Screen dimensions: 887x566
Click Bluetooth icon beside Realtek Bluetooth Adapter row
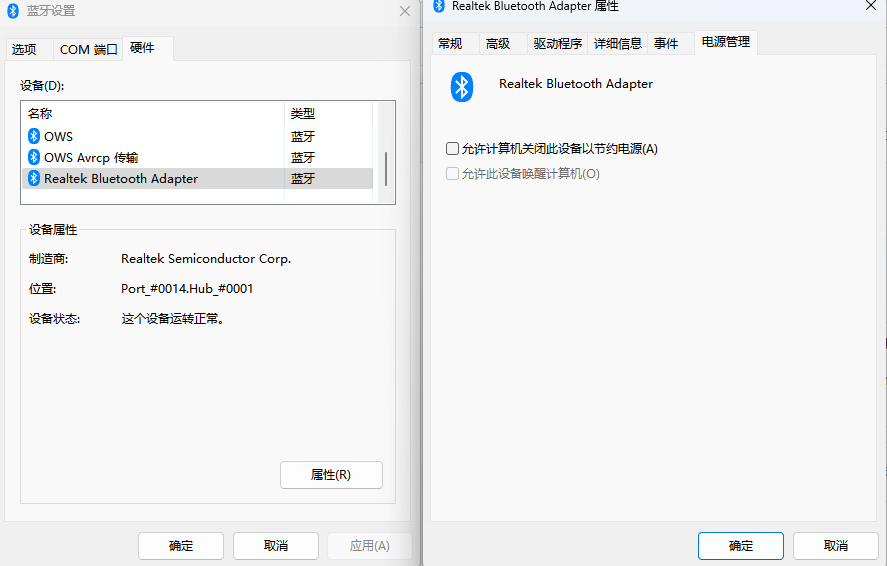(33, 179)
